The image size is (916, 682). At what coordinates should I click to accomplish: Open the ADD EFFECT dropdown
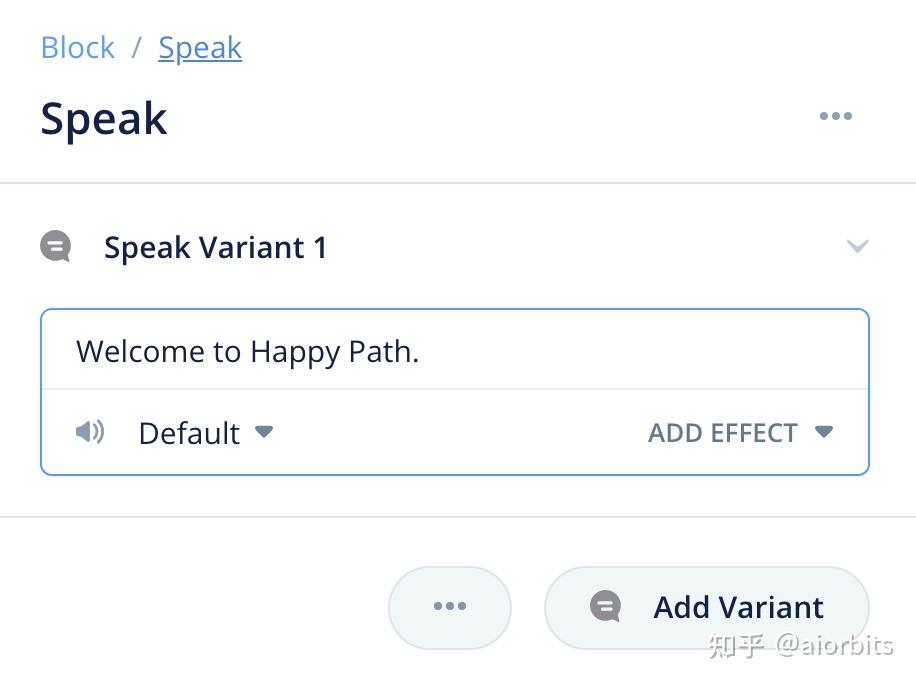[723, 433]
